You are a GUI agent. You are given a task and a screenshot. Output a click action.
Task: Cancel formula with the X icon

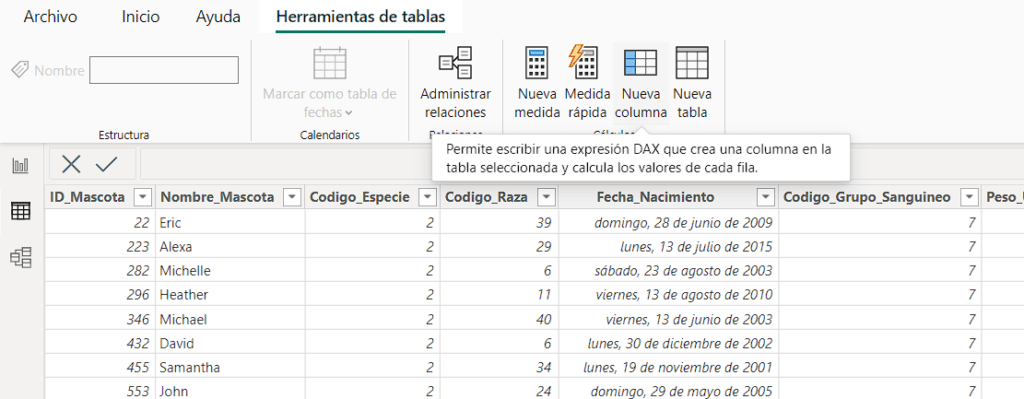(x=71, y=164)
